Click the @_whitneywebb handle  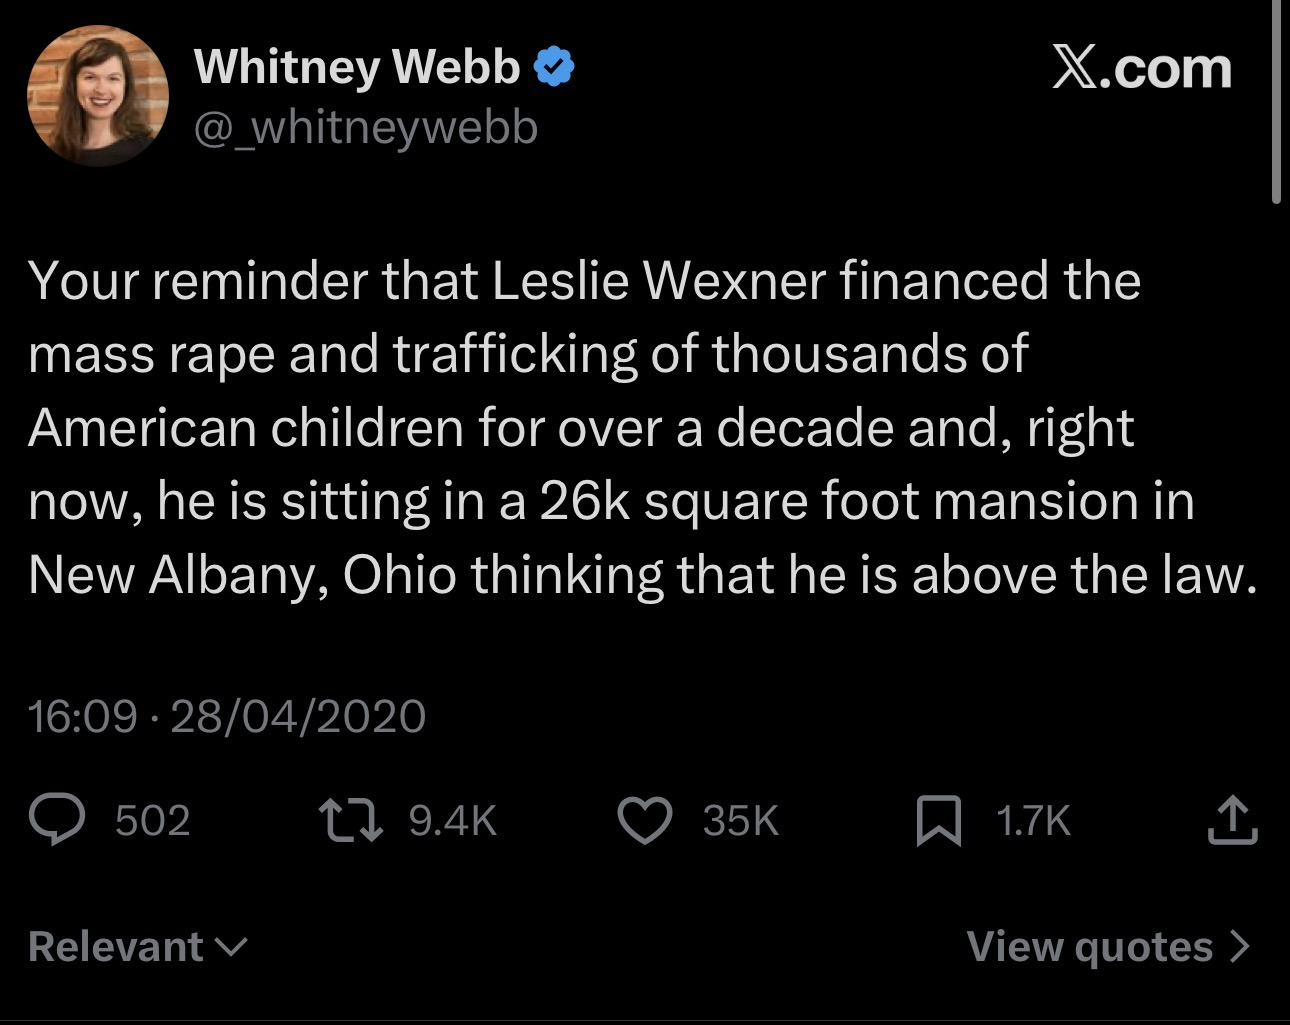pyautogui.click(x=365, y=128)
